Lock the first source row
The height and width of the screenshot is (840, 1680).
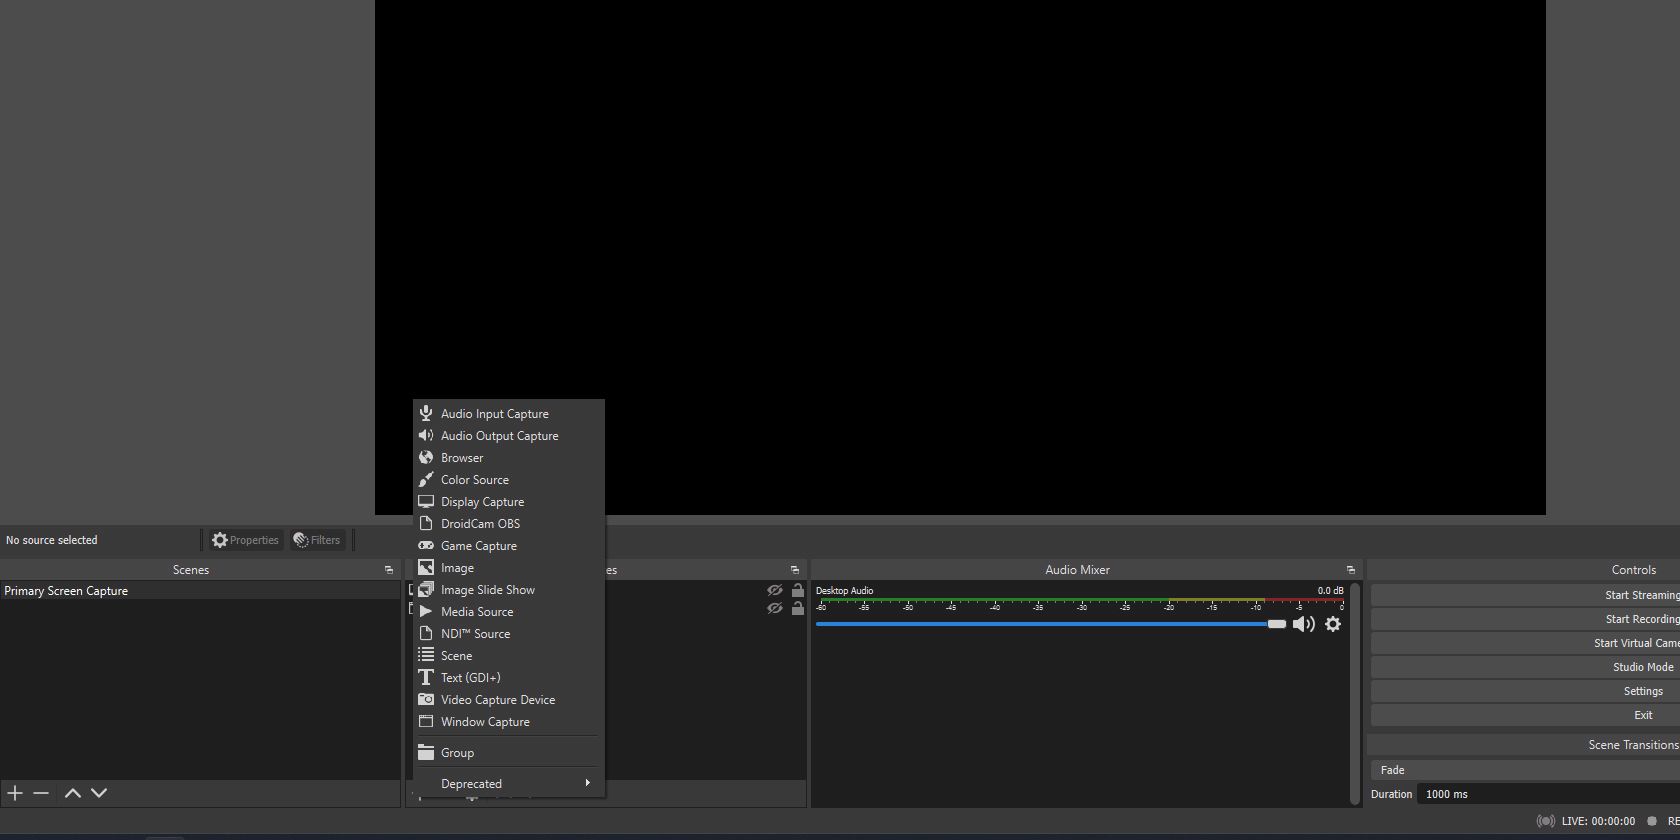[798, 590]
